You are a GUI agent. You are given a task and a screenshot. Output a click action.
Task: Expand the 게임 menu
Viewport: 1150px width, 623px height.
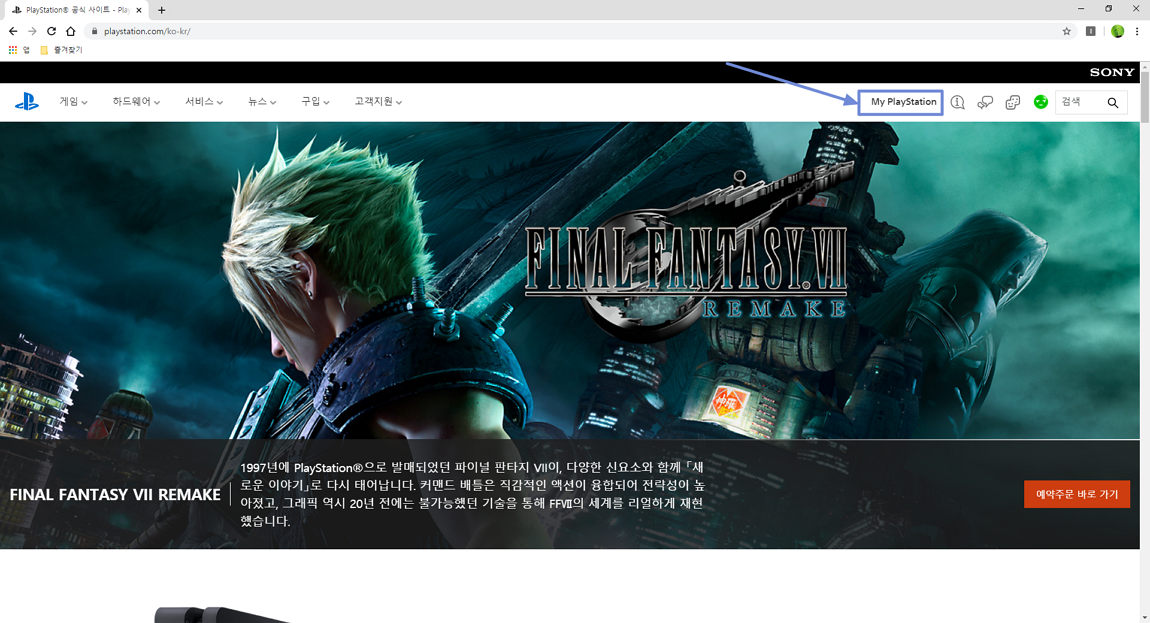[73, 102]
